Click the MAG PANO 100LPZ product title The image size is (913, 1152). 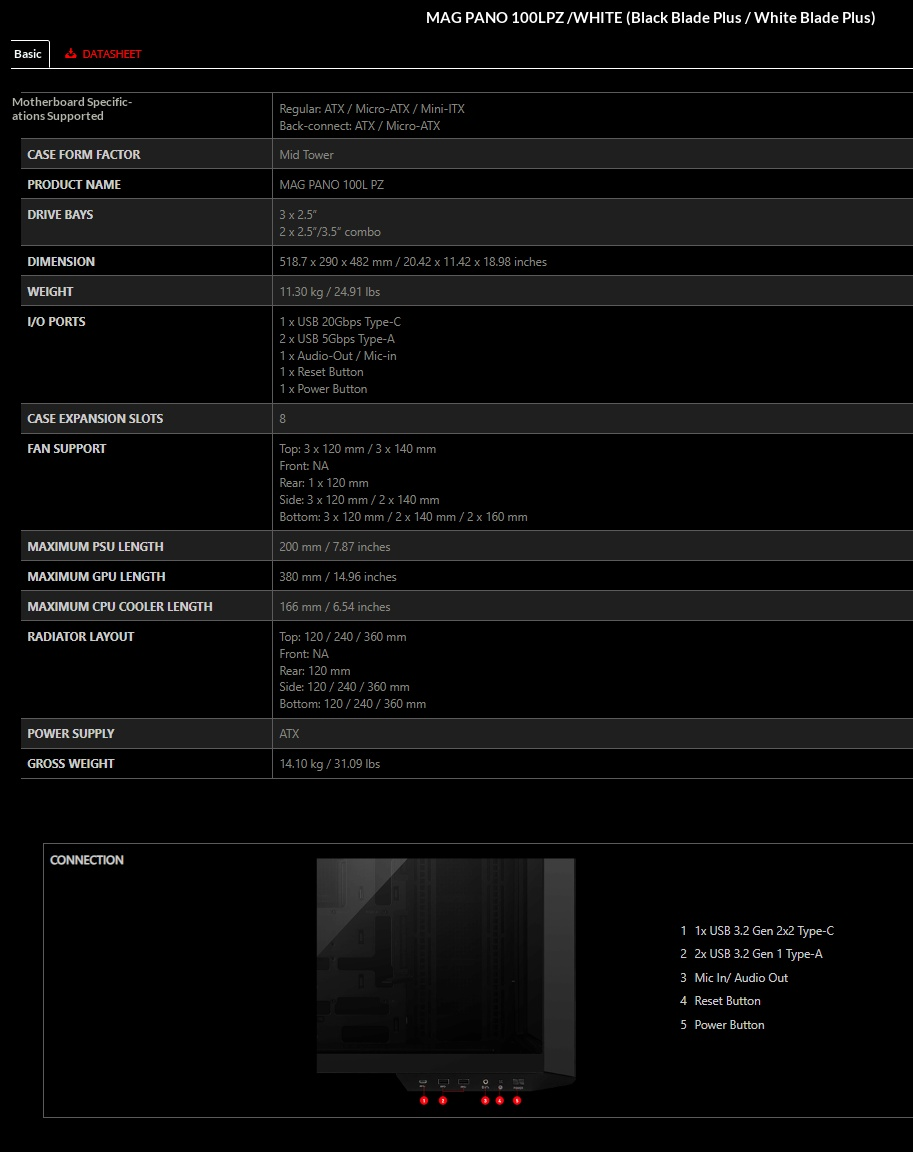point(650,18)
